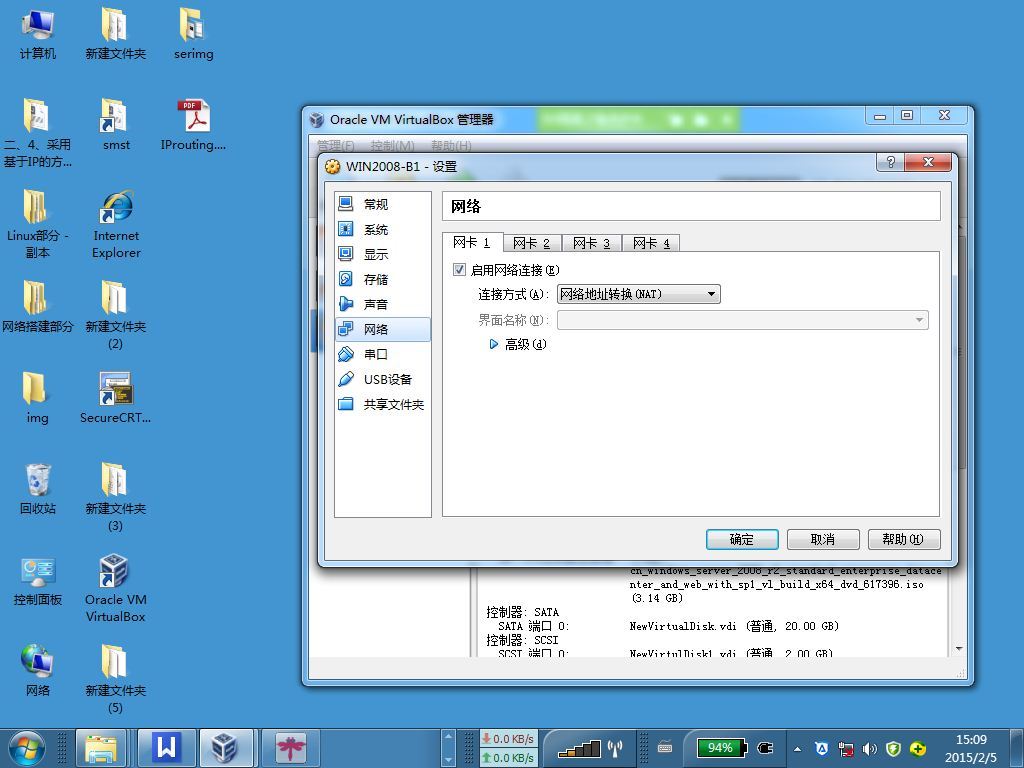Open the 帮助 menu in VirtualBox manager

451,145
